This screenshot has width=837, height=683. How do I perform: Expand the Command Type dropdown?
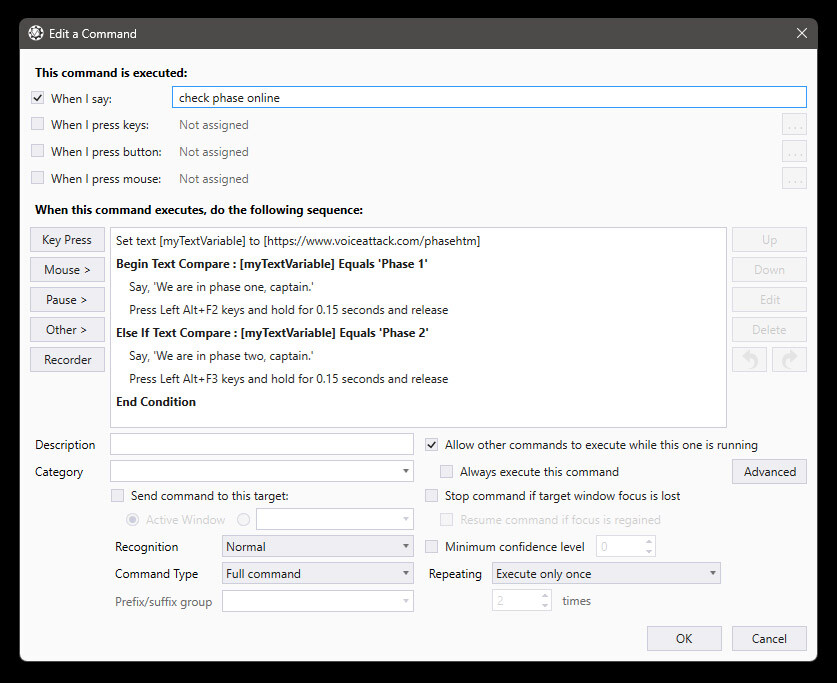(317, 573)
